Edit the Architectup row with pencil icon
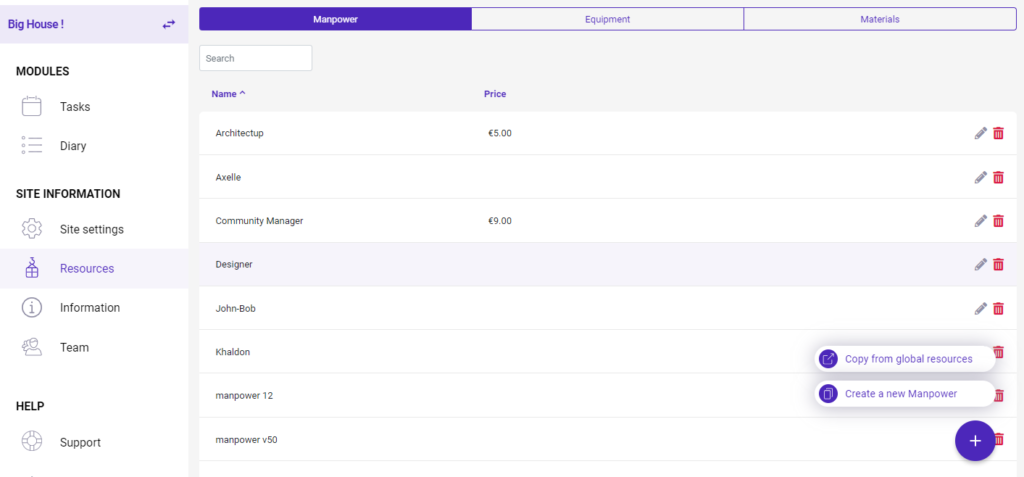 pyautogui.click(x=980, y=133)
